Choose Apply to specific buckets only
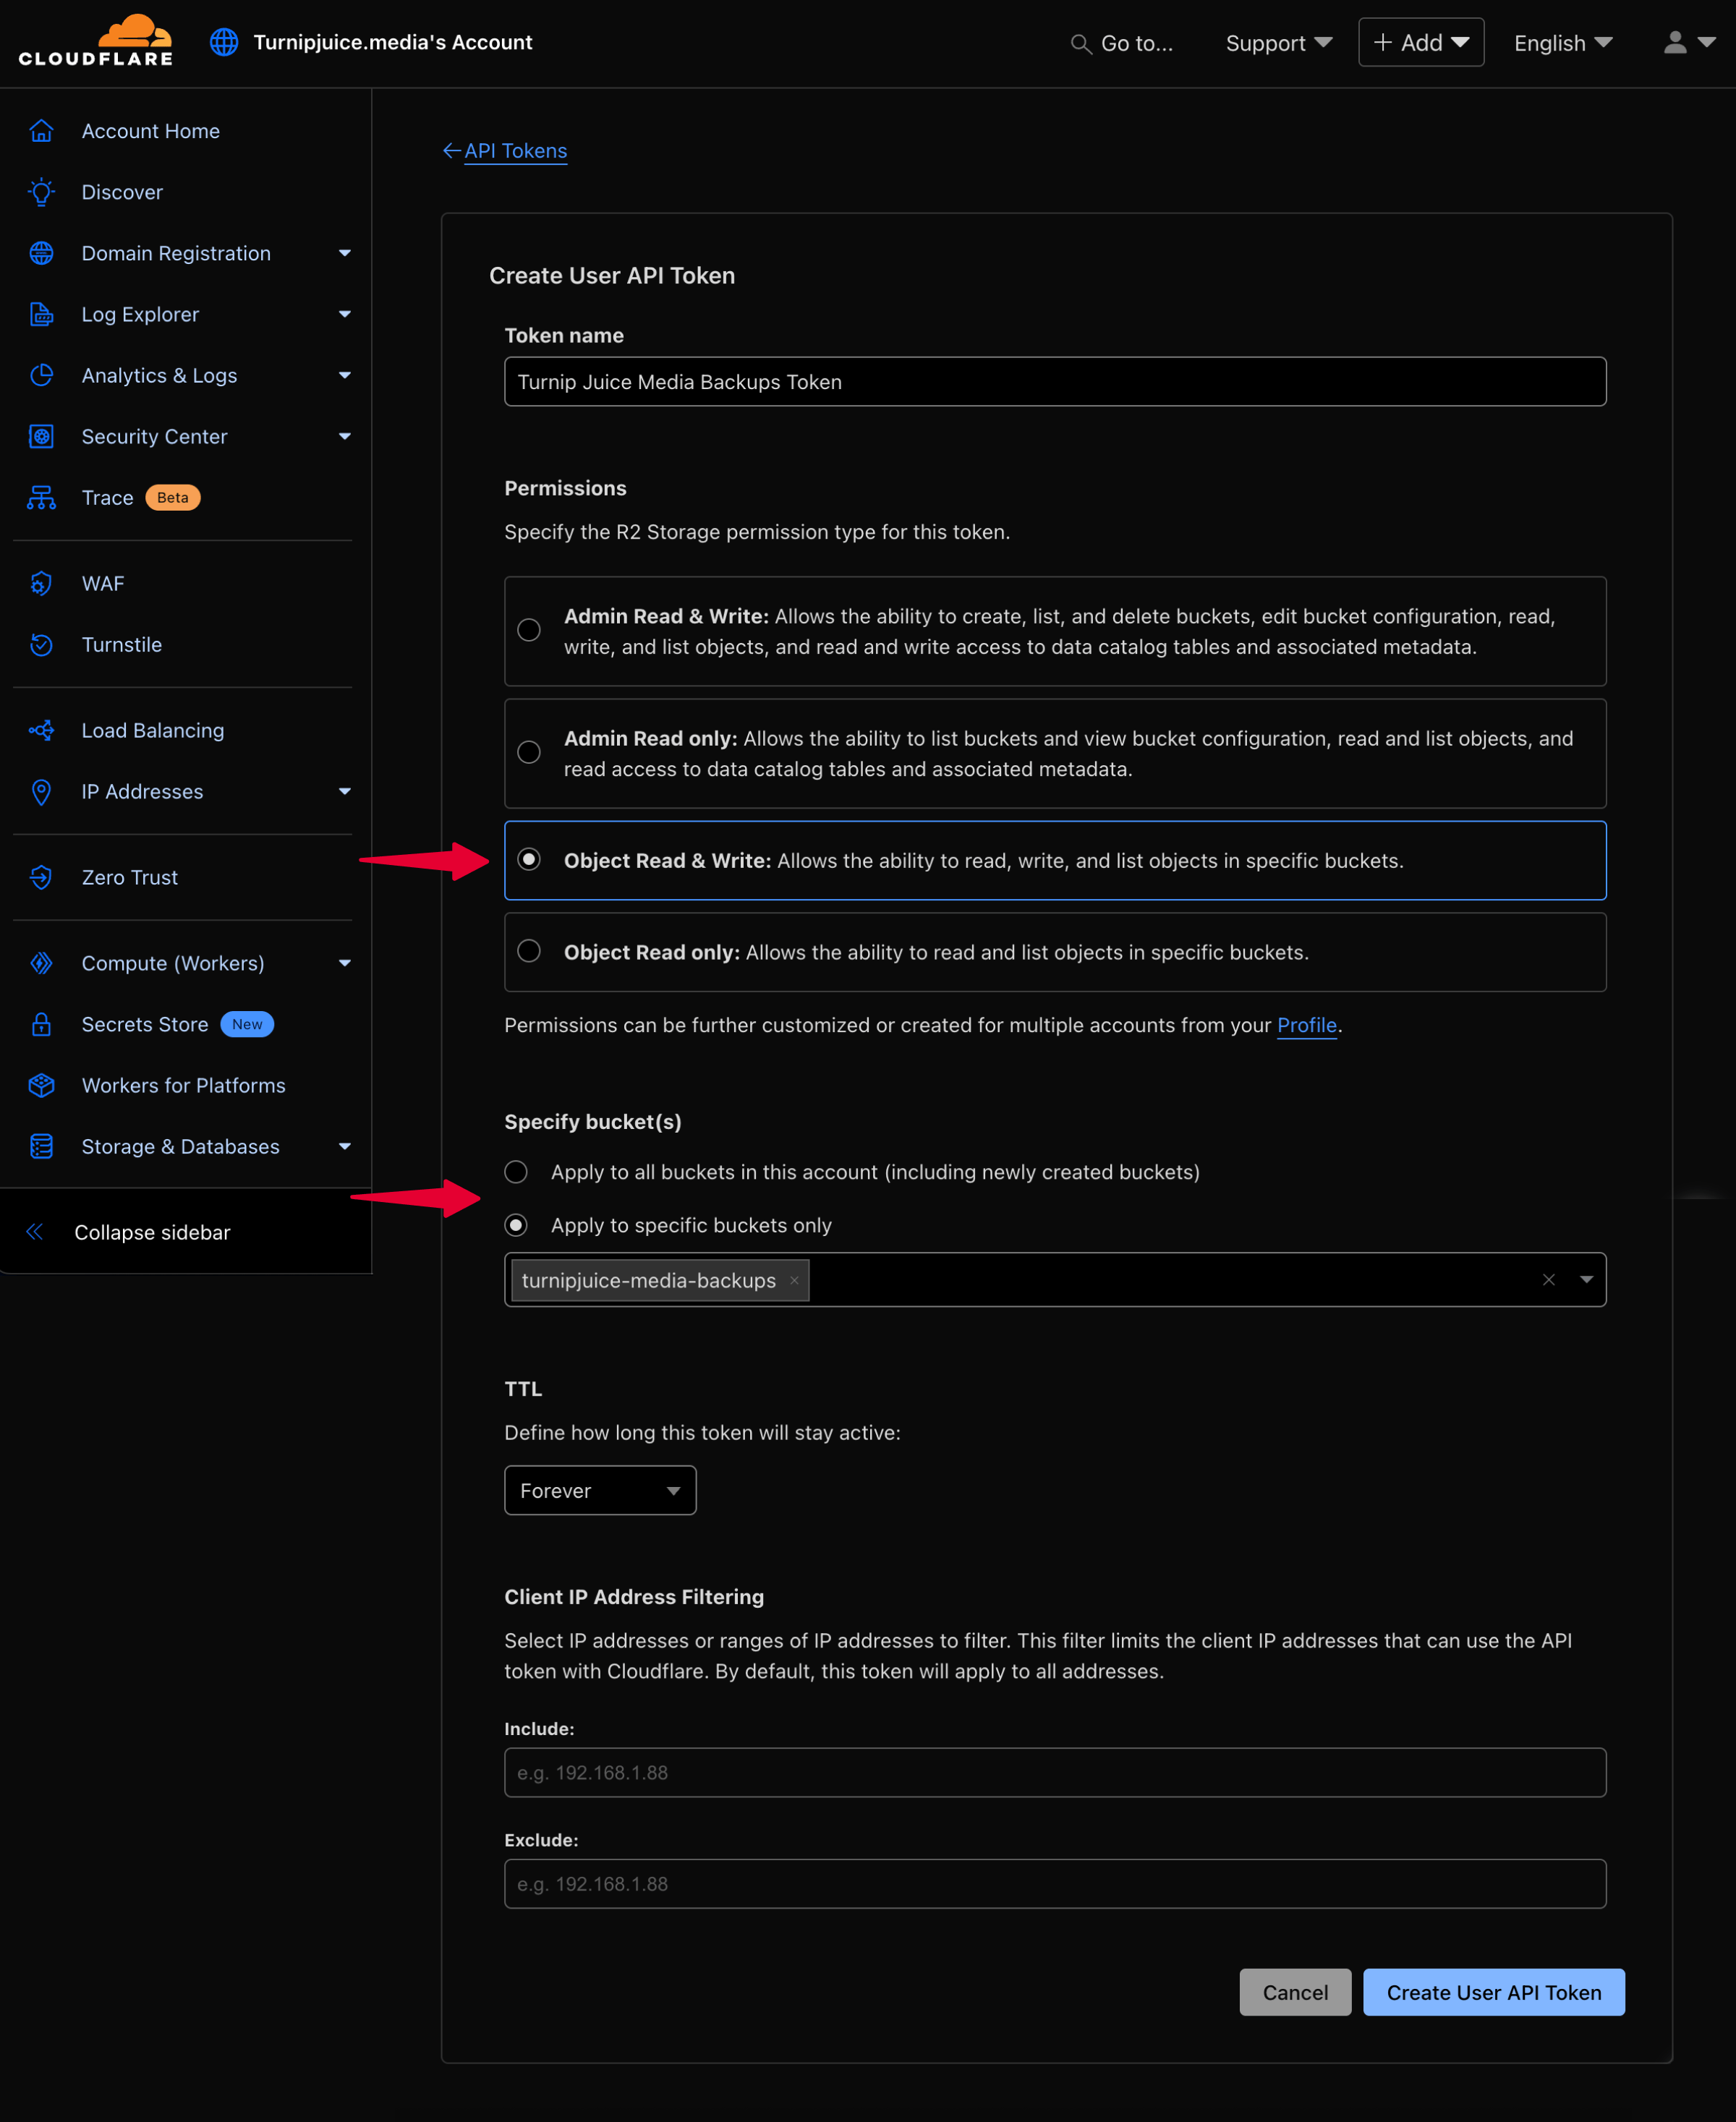The height and width of the screenshot is (2122, 1736). pos(516,1224)
